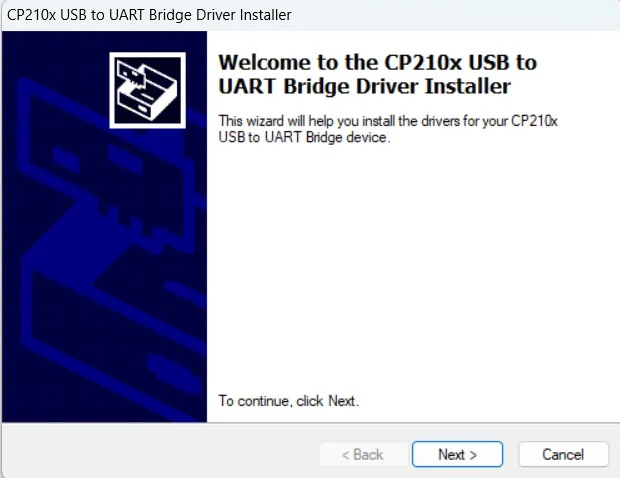Click the window title bar text
The width and height of the screenshot is (620, 478).
(149, 15)
